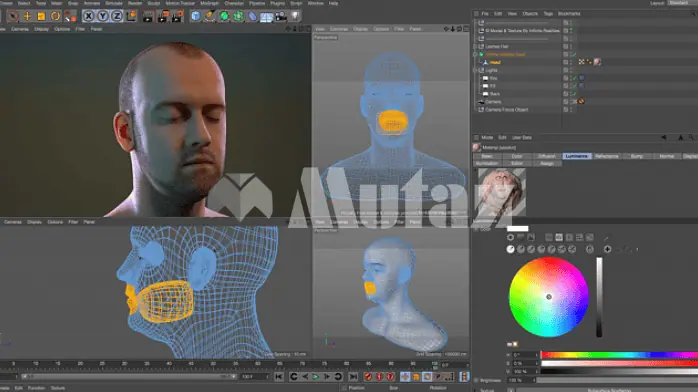
Task: Add a Camera object from toolbar
Action: tap(281, 17)
